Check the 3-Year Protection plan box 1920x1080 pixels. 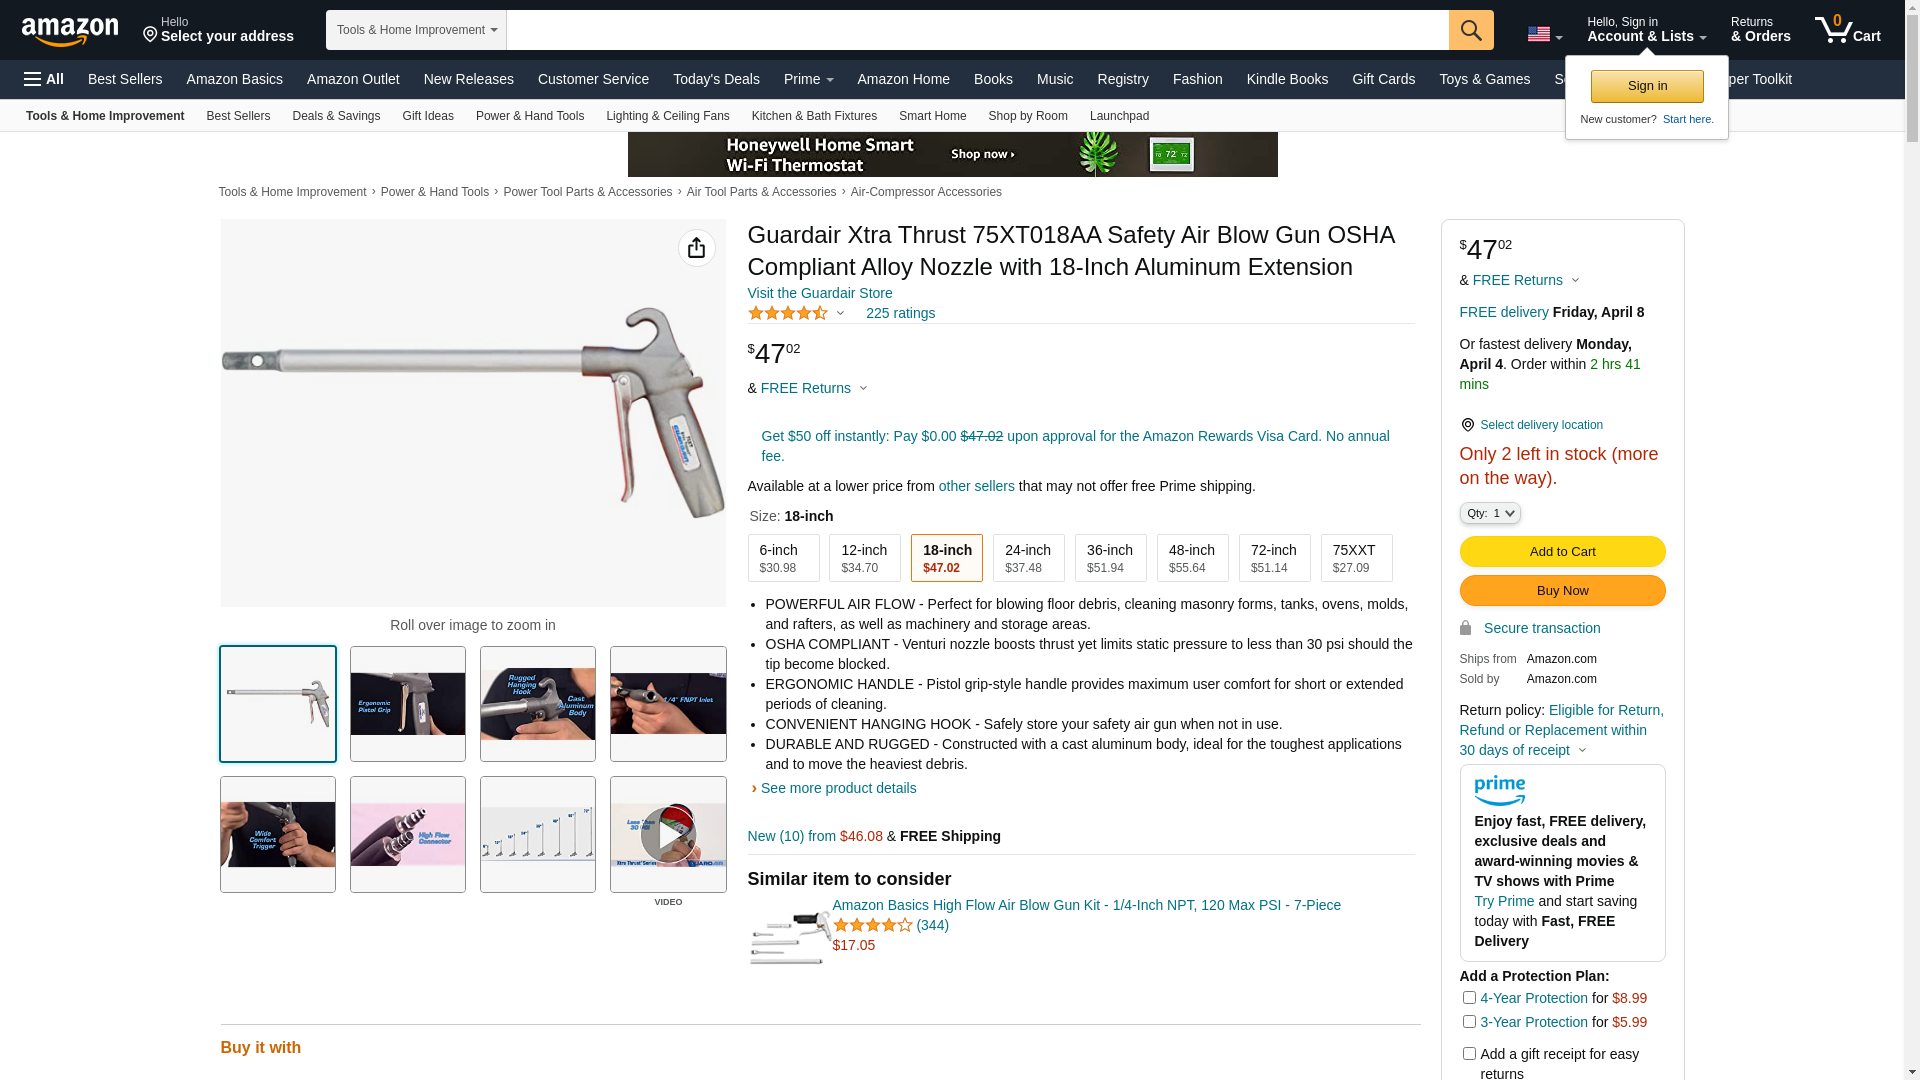[x=1469, y=1021]
